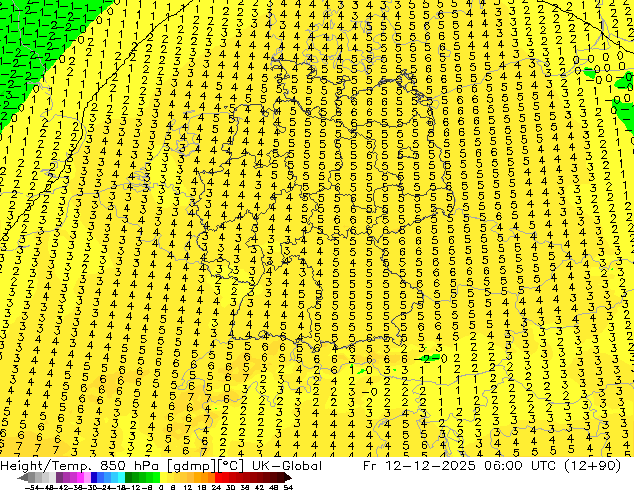Click the purple segment of the temperature legend
The width and height of the screenshot is (634, 490).
tap(73, 478)
